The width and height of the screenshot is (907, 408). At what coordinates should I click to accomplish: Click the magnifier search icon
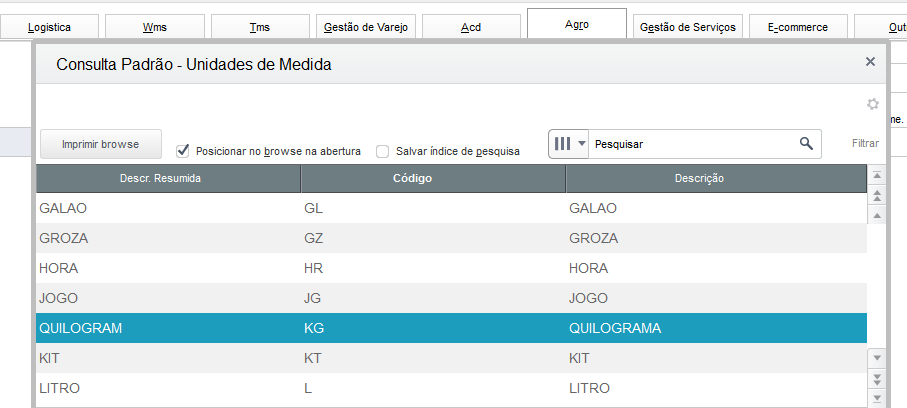pyautogui.click(x=806, y=144)
